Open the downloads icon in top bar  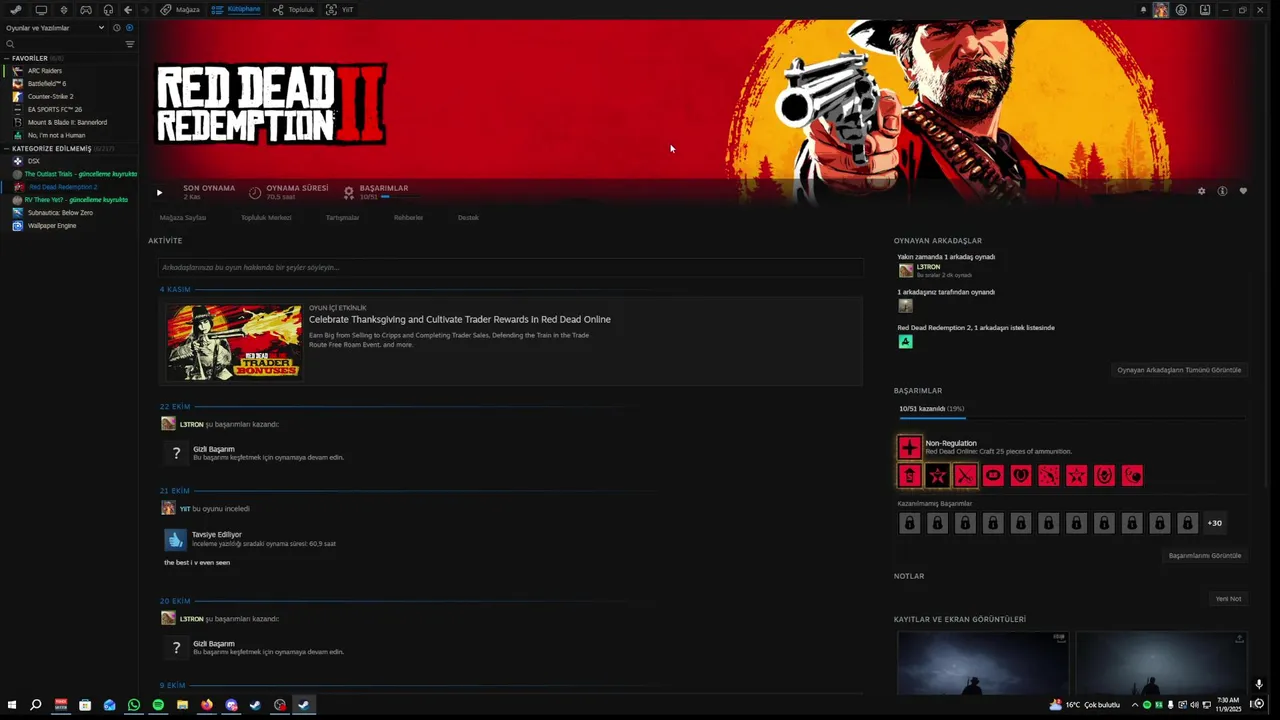click(x=1205, y=10)
